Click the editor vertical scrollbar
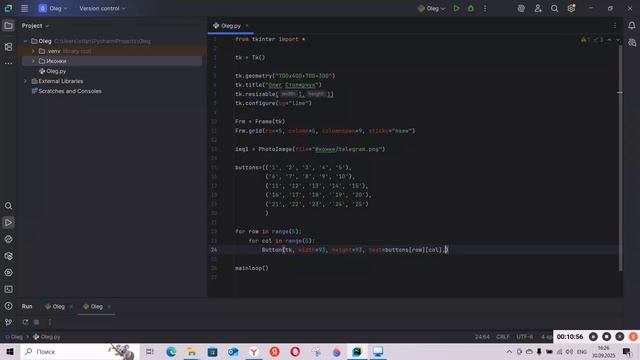Screen dimensions: 640x360 [620, 157]
